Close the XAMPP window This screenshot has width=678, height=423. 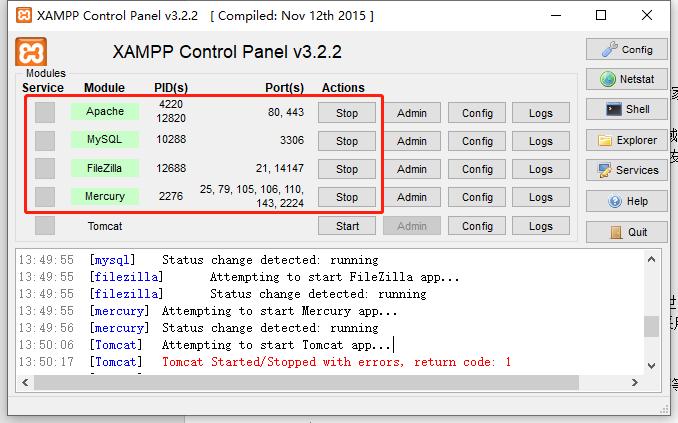click(x=647, y=15)
